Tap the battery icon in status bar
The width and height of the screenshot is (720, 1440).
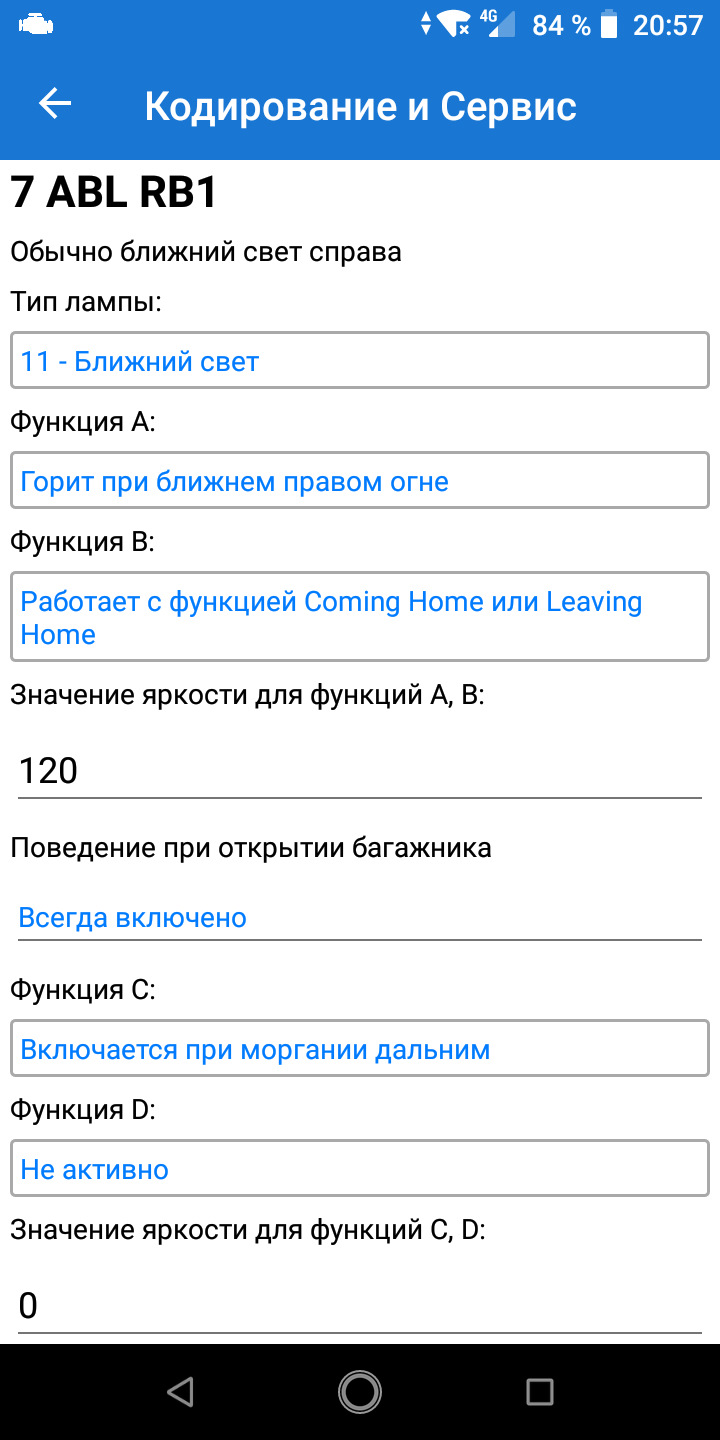[x=609, y=25]
